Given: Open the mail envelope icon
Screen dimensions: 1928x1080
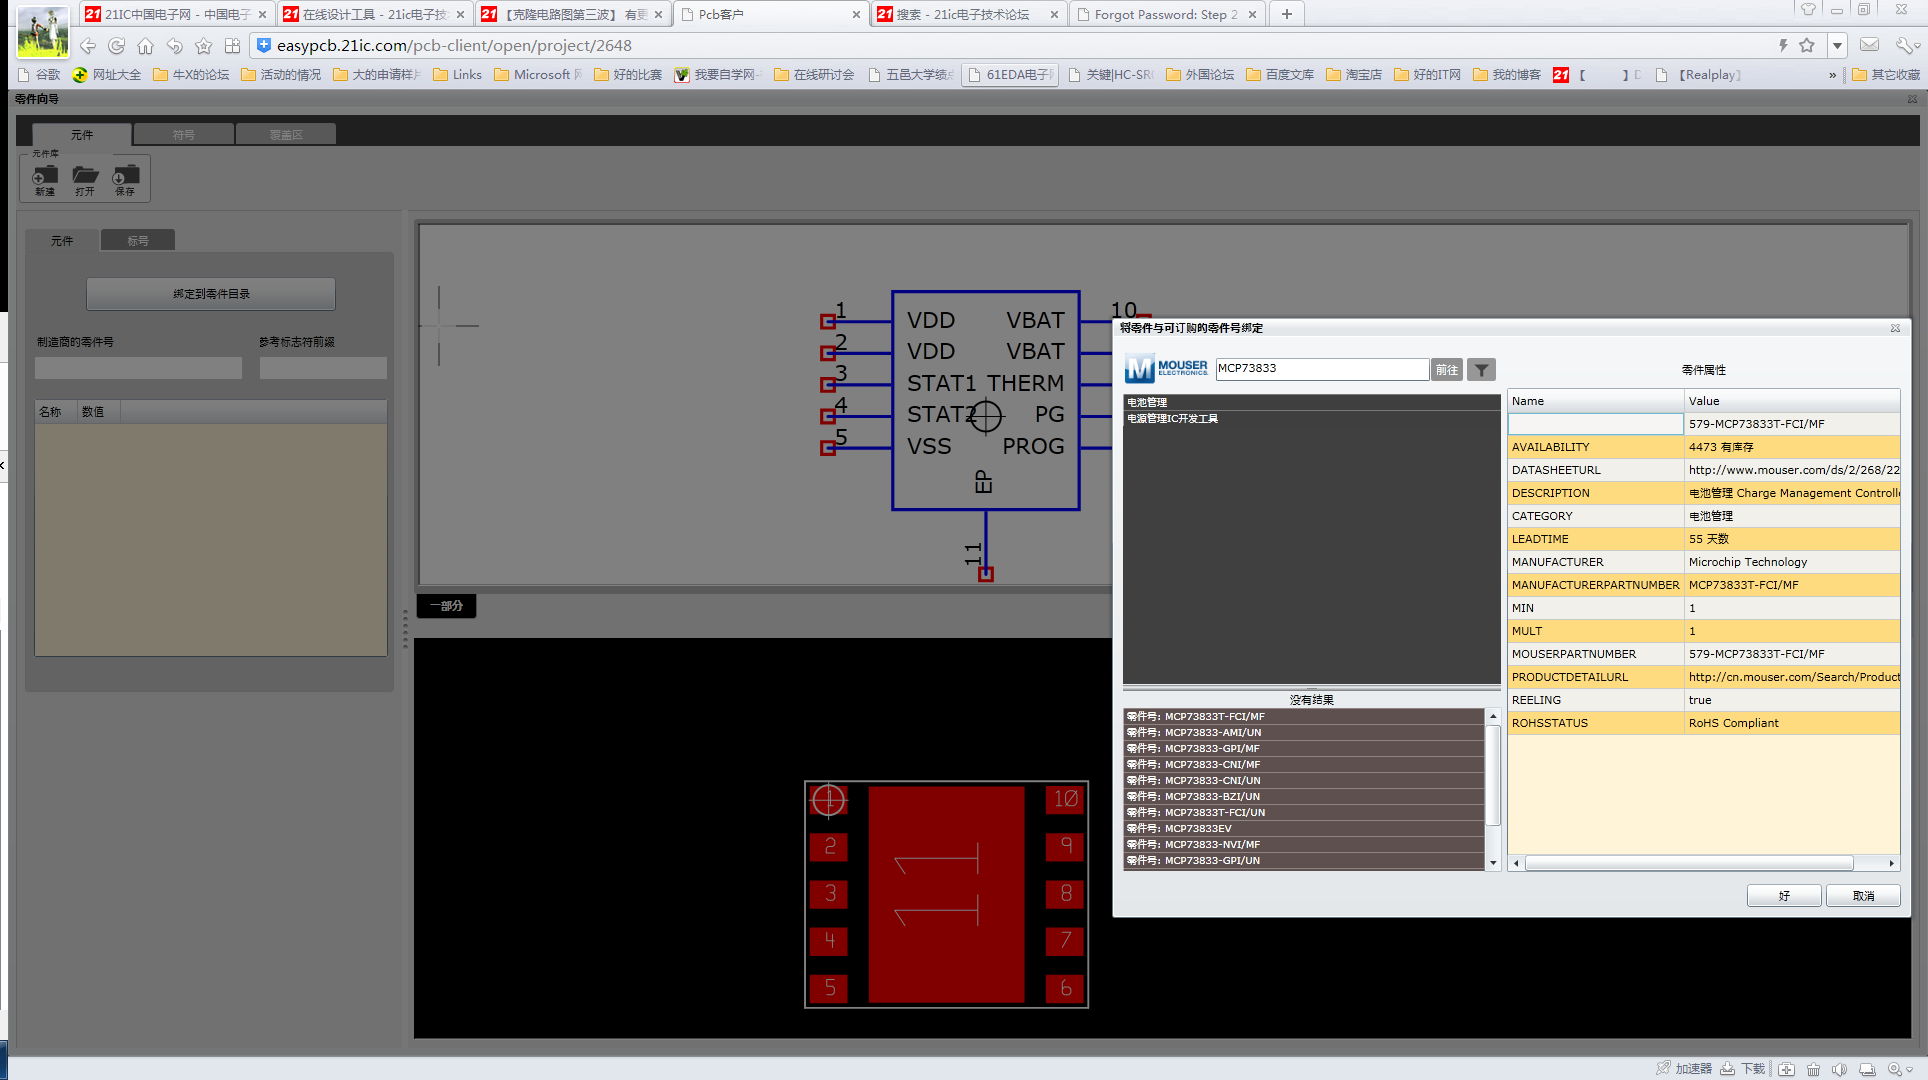Looking at the screenshot, I should pyautogui.click(x=1869, y=45).
